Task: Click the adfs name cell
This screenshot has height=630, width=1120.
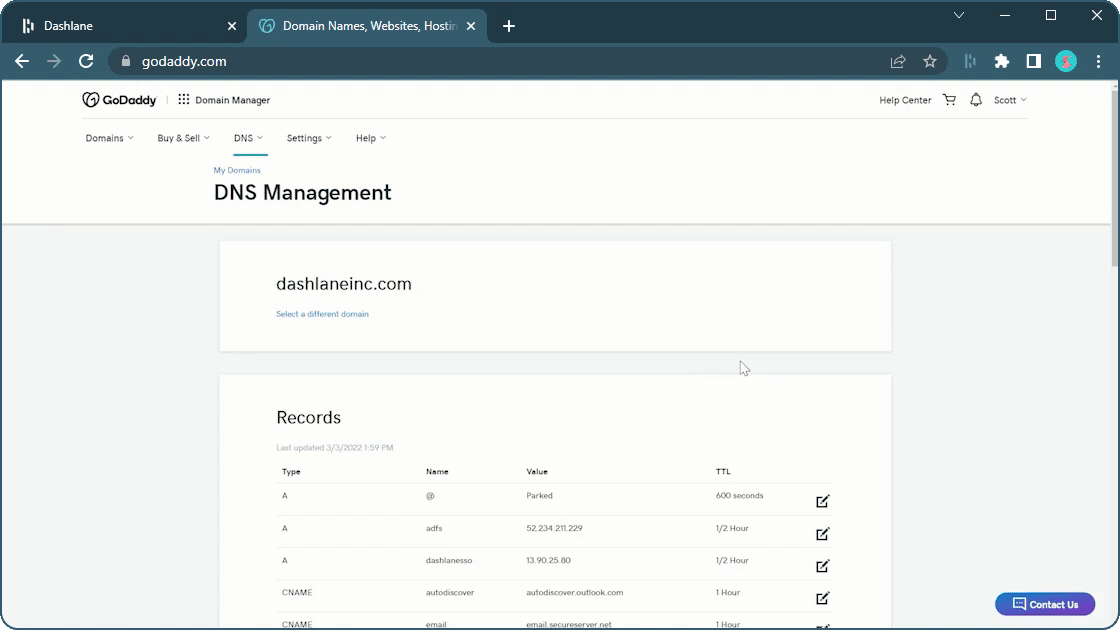Action: (x=434, y=529)
